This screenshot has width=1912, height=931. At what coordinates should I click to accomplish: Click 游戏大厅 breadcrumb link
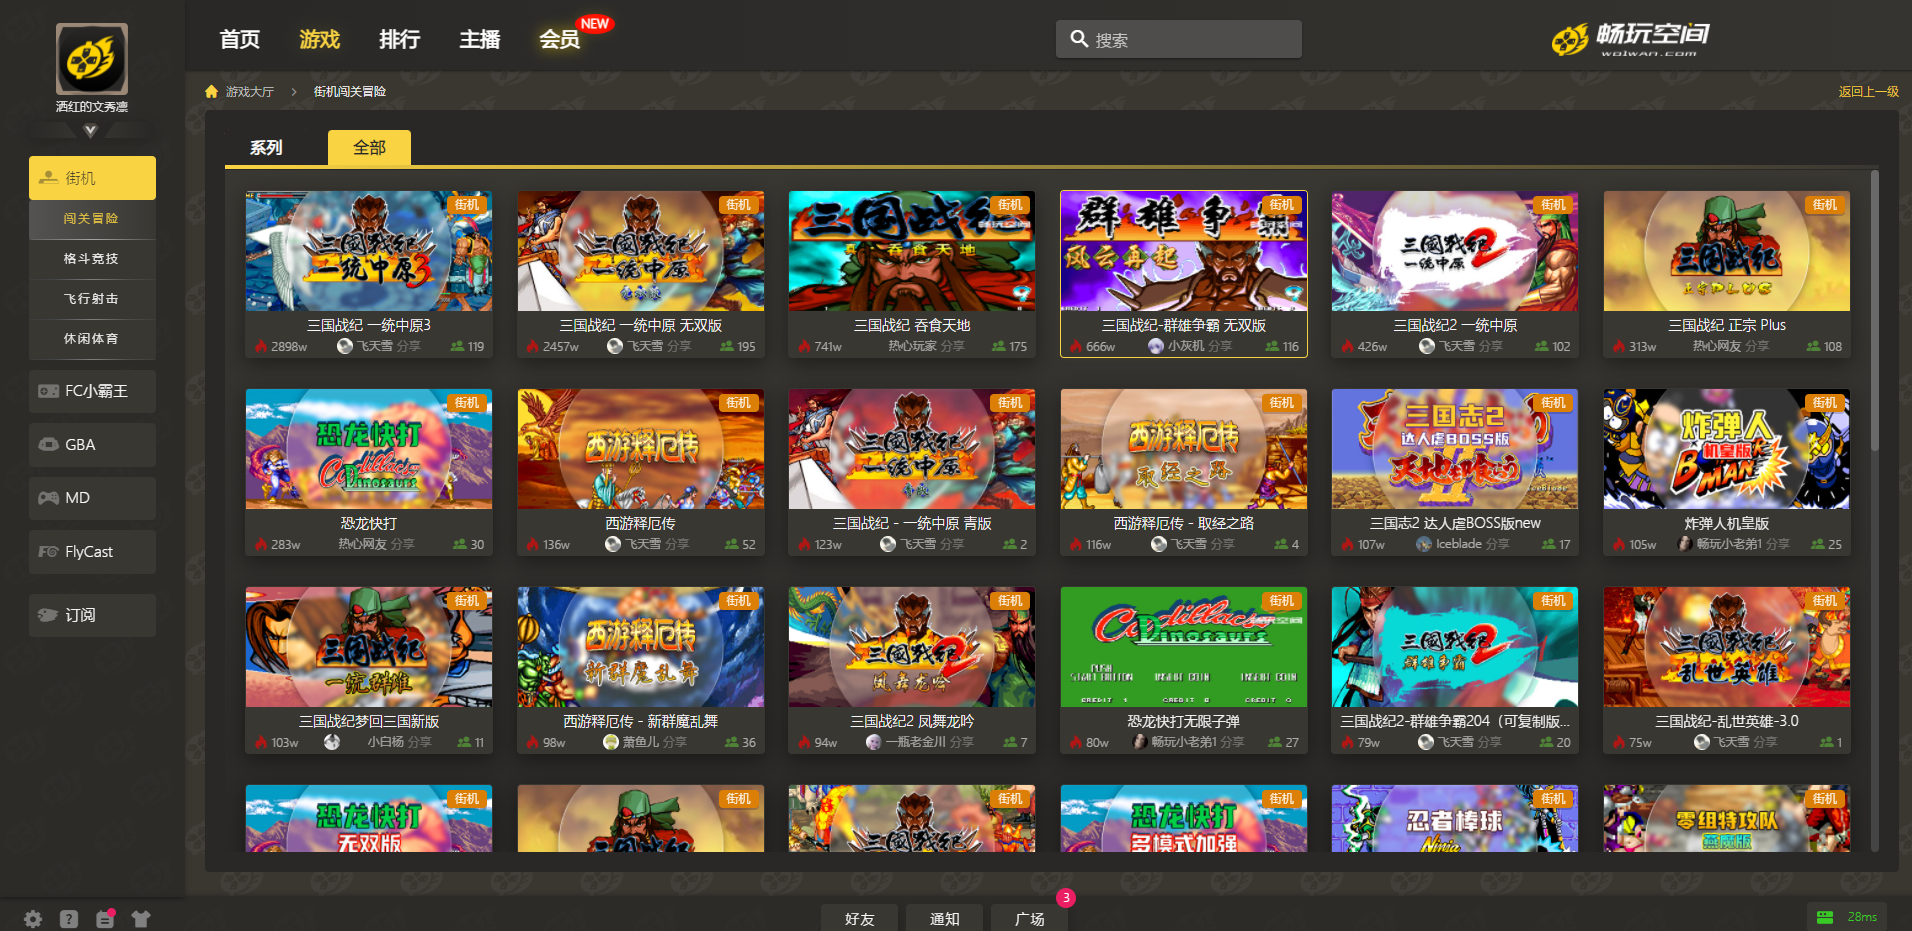249,91
